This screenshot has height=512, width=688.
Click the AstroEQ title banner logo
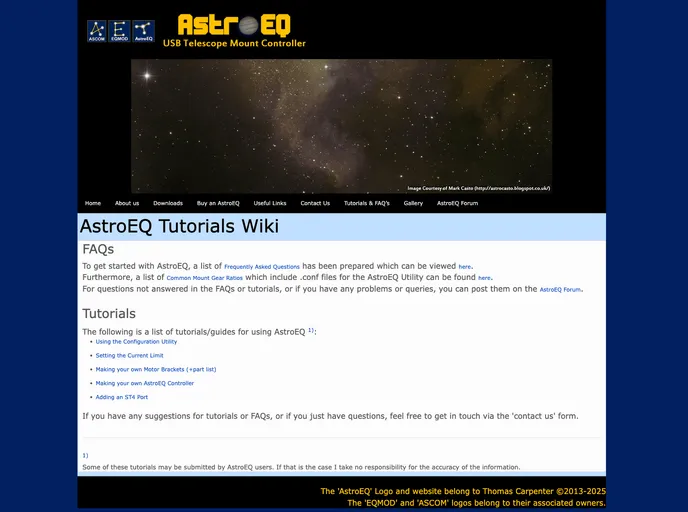234,25
